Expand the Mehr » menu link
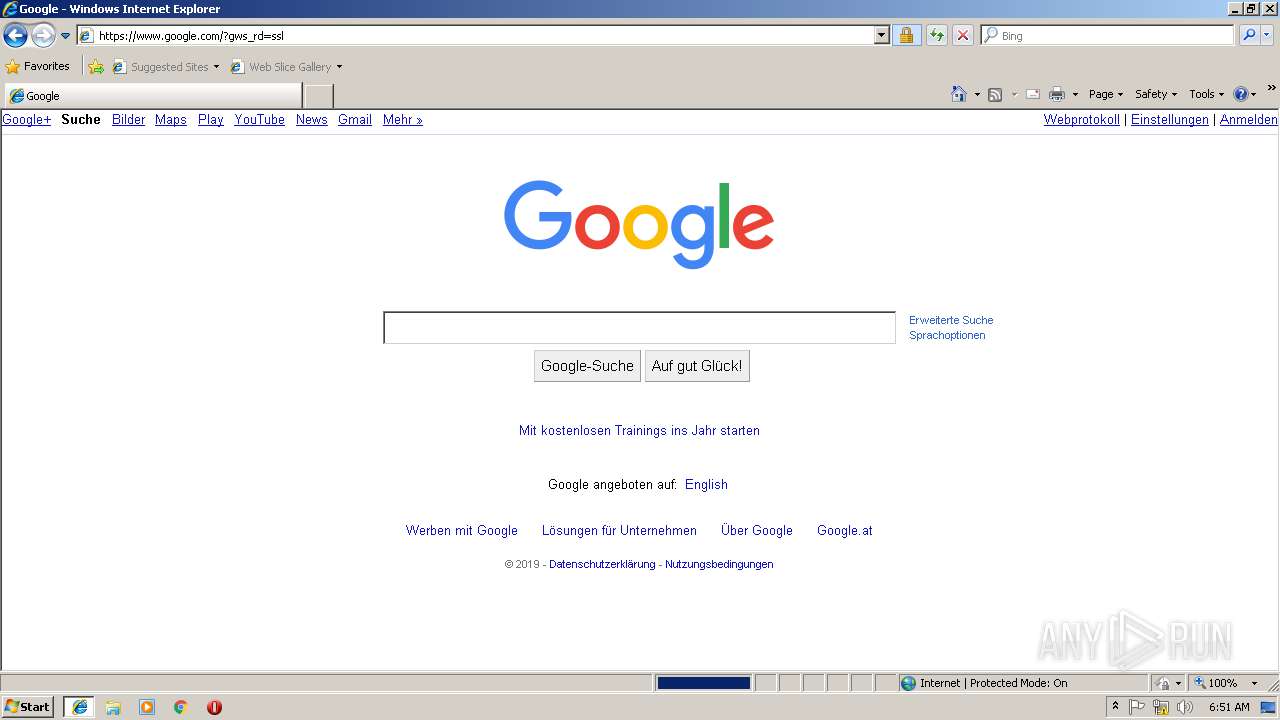 coord(402,120)
